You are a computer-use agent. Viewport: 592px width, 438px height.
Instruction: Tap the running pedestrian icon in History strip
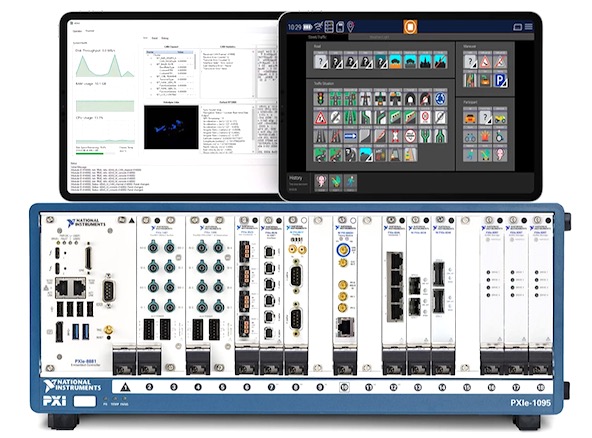351,183
